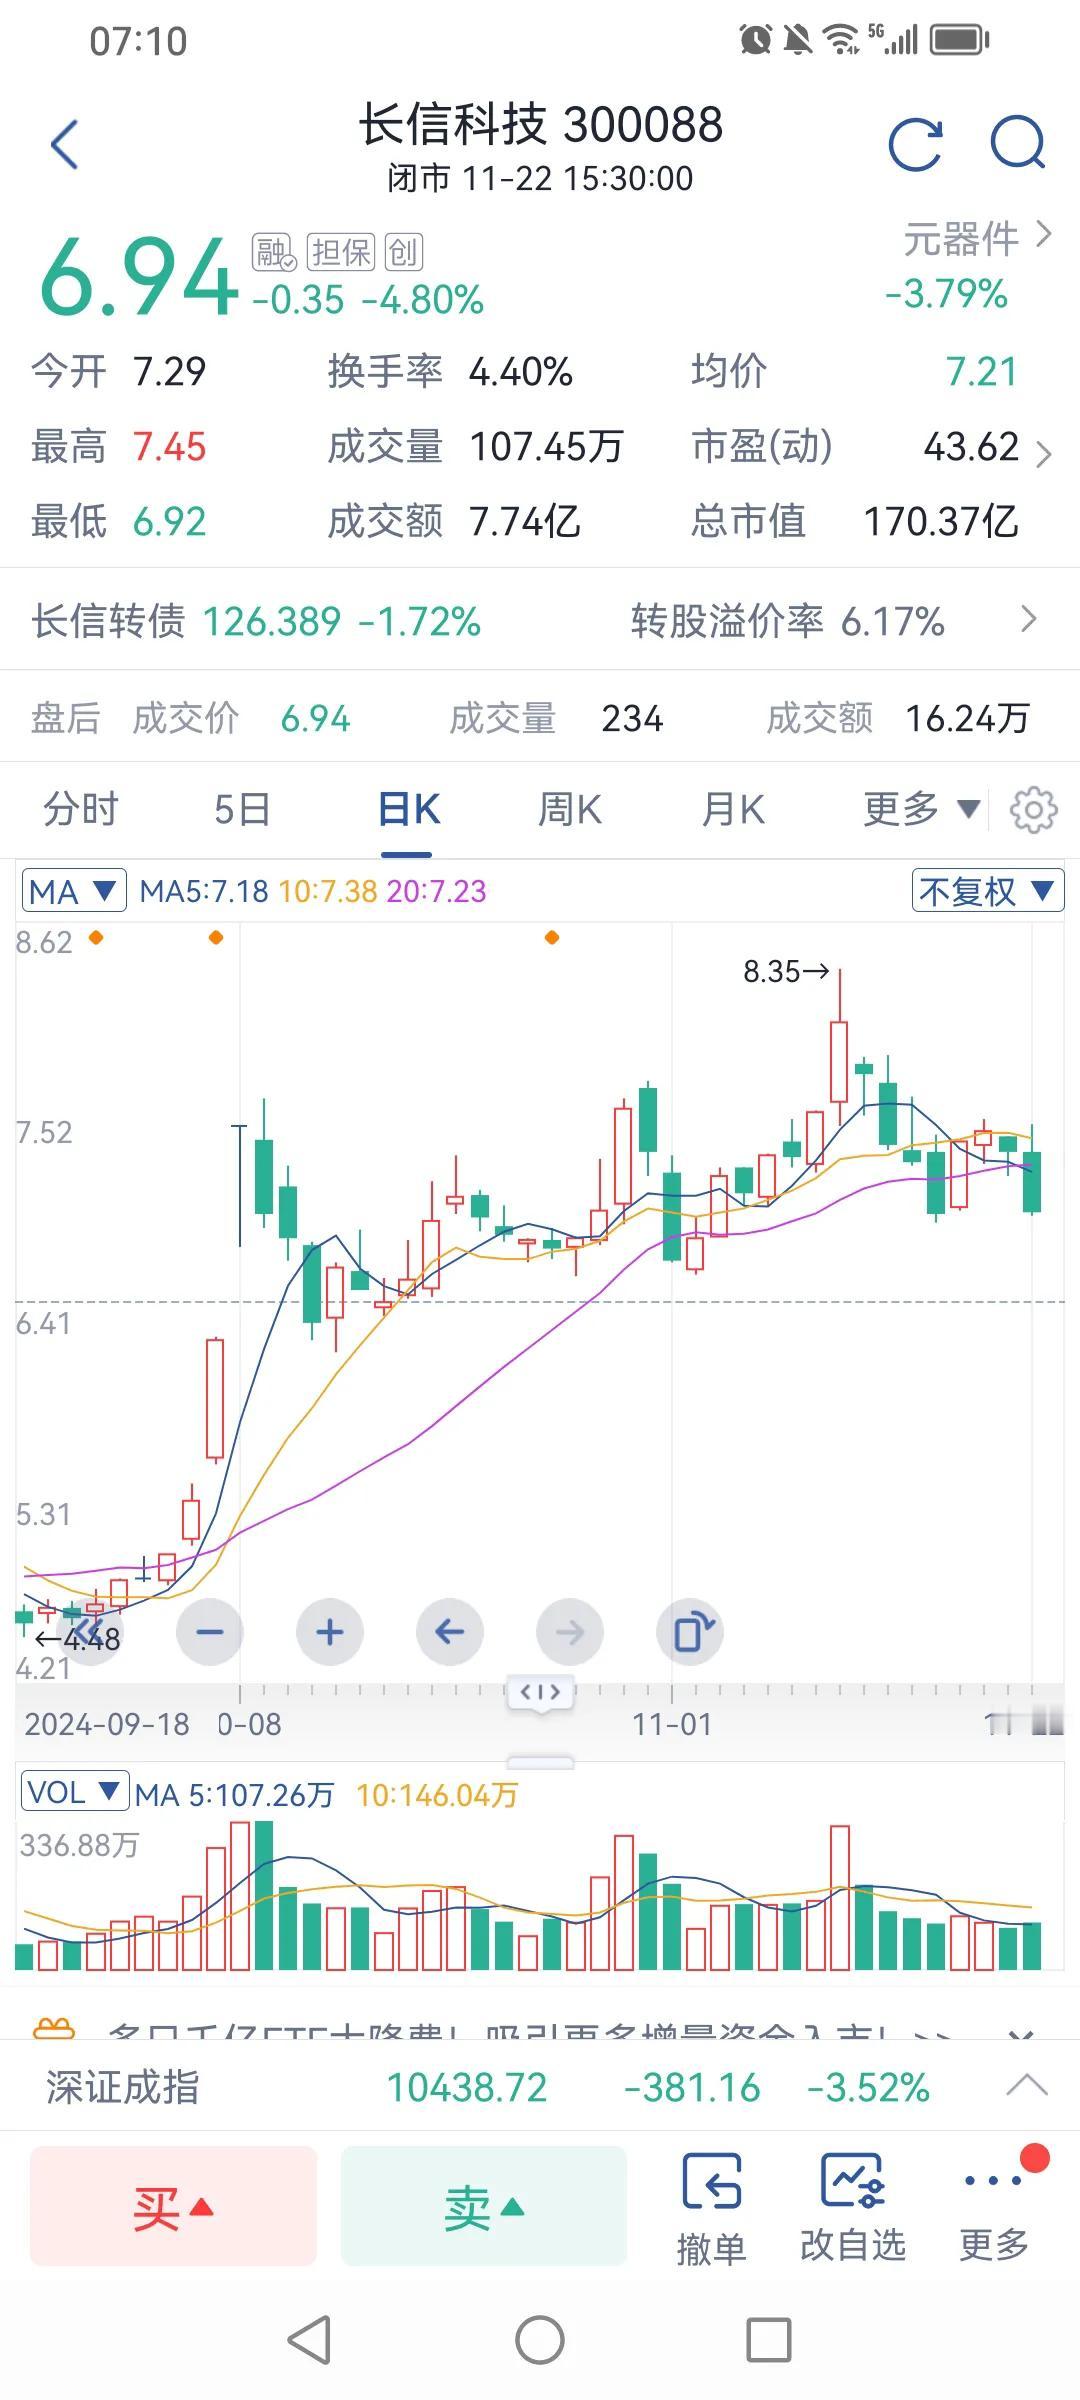
Task: Tap the green 卖 sell button
Action: [484, 2206]
